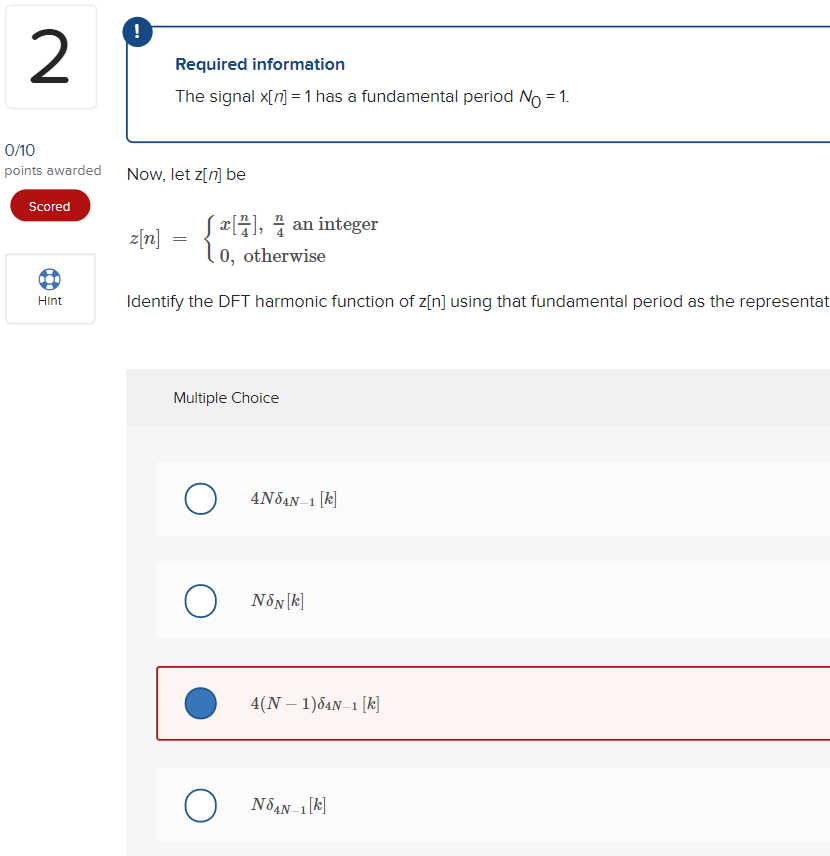Click the Required information heading
The image size is (830, 856).
259,64
